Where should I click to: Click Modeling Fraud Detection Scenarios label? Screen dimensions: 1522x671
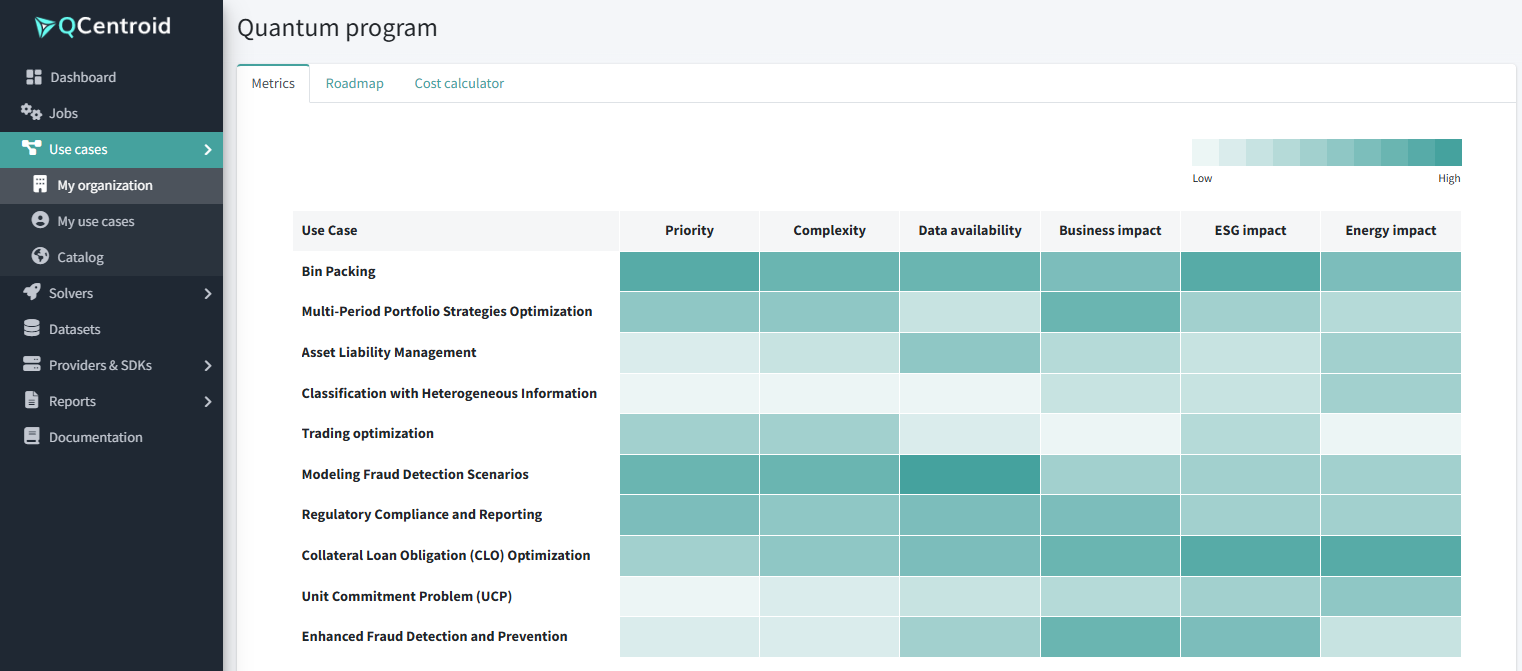[x=415, y=474]
